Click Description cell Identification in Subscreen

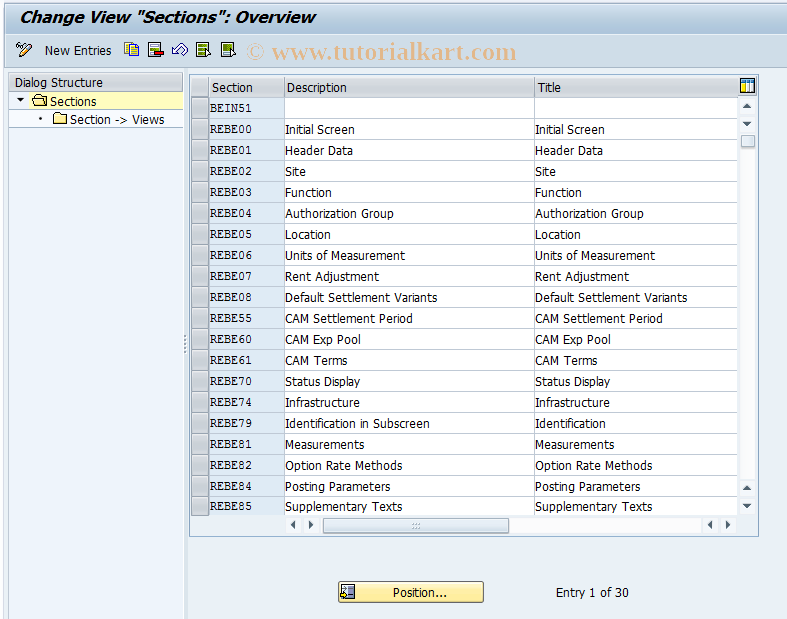[409, 425]
